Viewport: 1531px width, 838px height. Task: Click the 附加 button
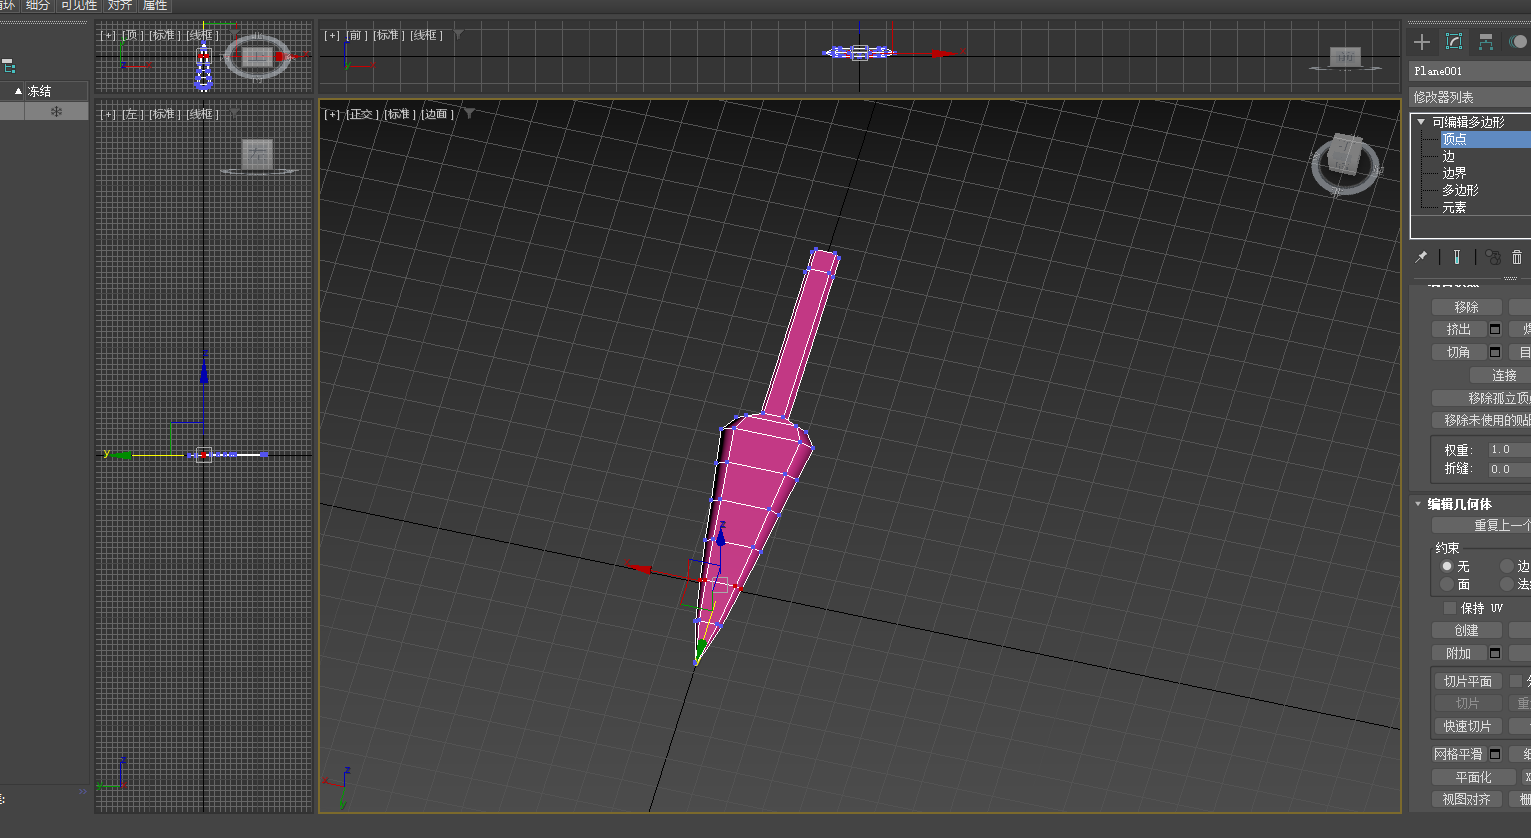pos(1459,653)
